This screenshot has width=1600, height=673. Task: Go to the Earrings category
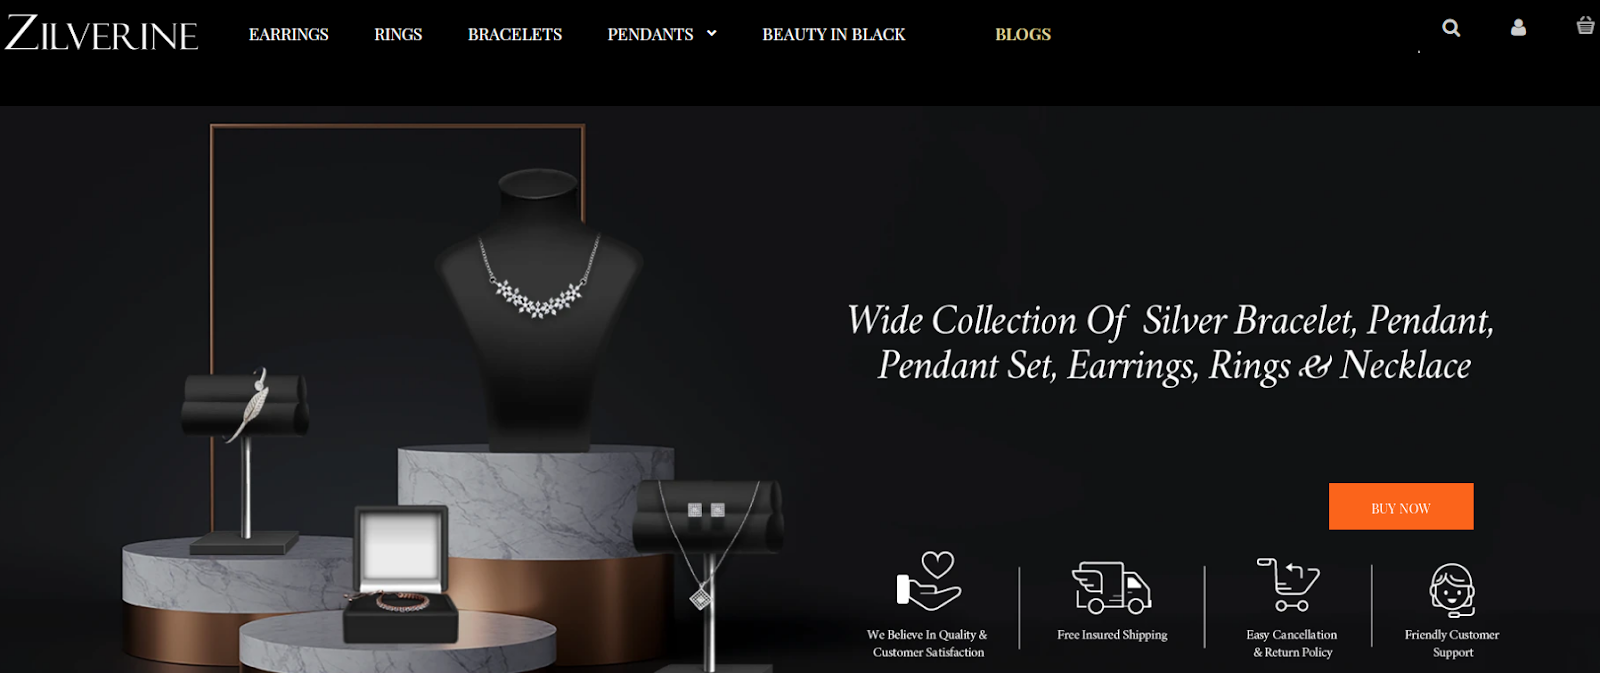point(288,34)
